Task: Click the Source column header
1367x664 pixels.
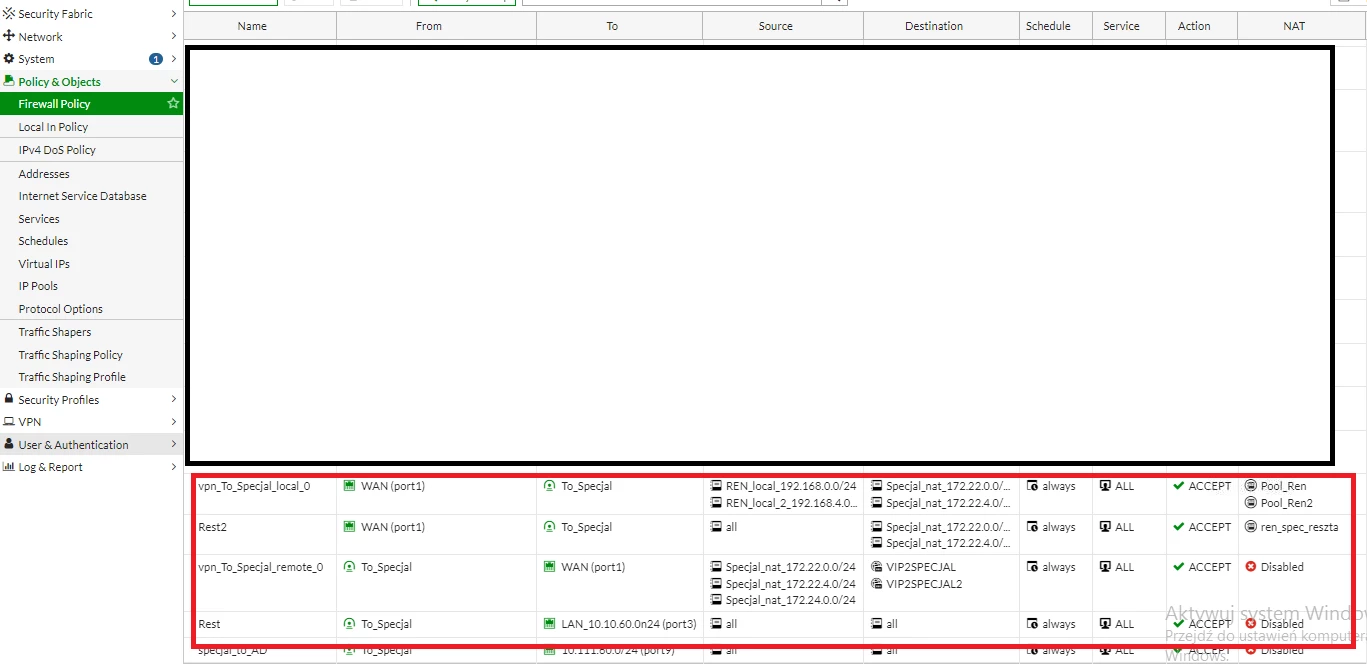Action: coord(783,26)
